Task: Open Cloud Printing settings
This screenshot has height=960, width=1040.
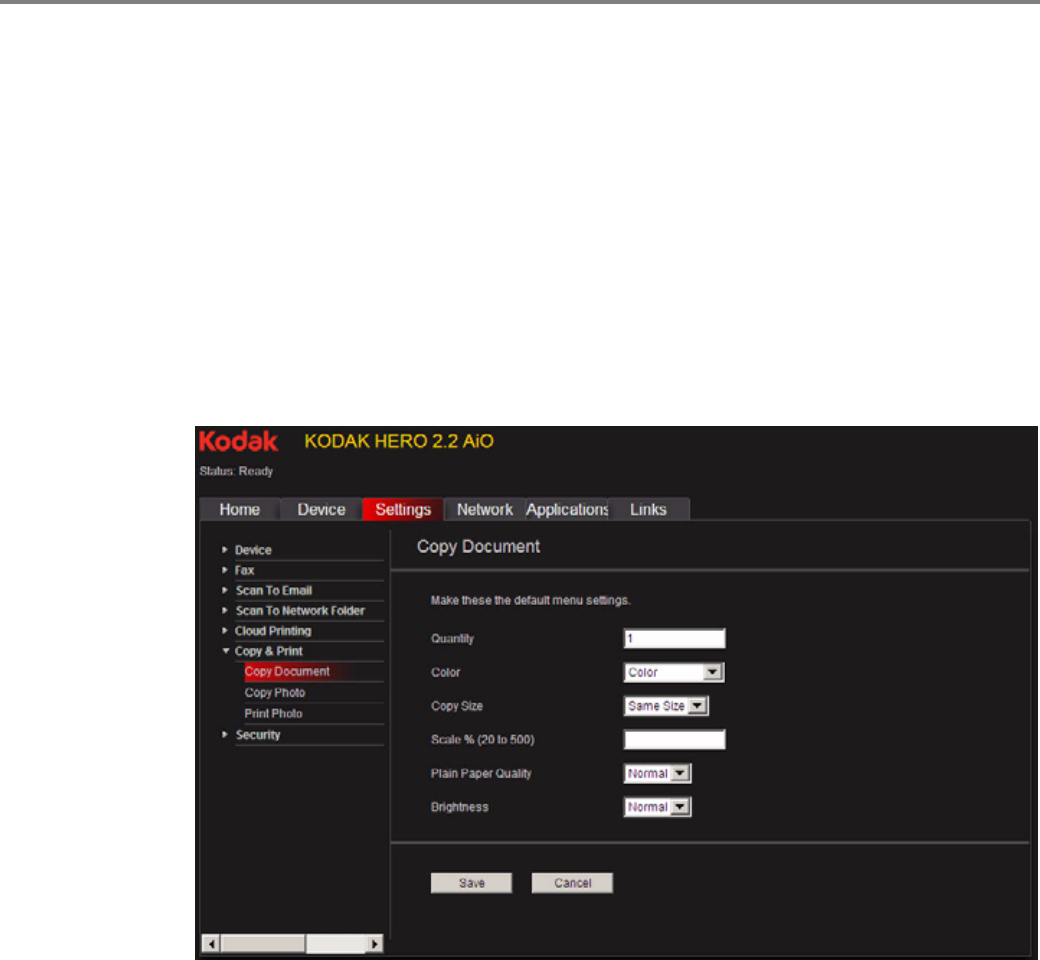Action: [x=273, y=631]
